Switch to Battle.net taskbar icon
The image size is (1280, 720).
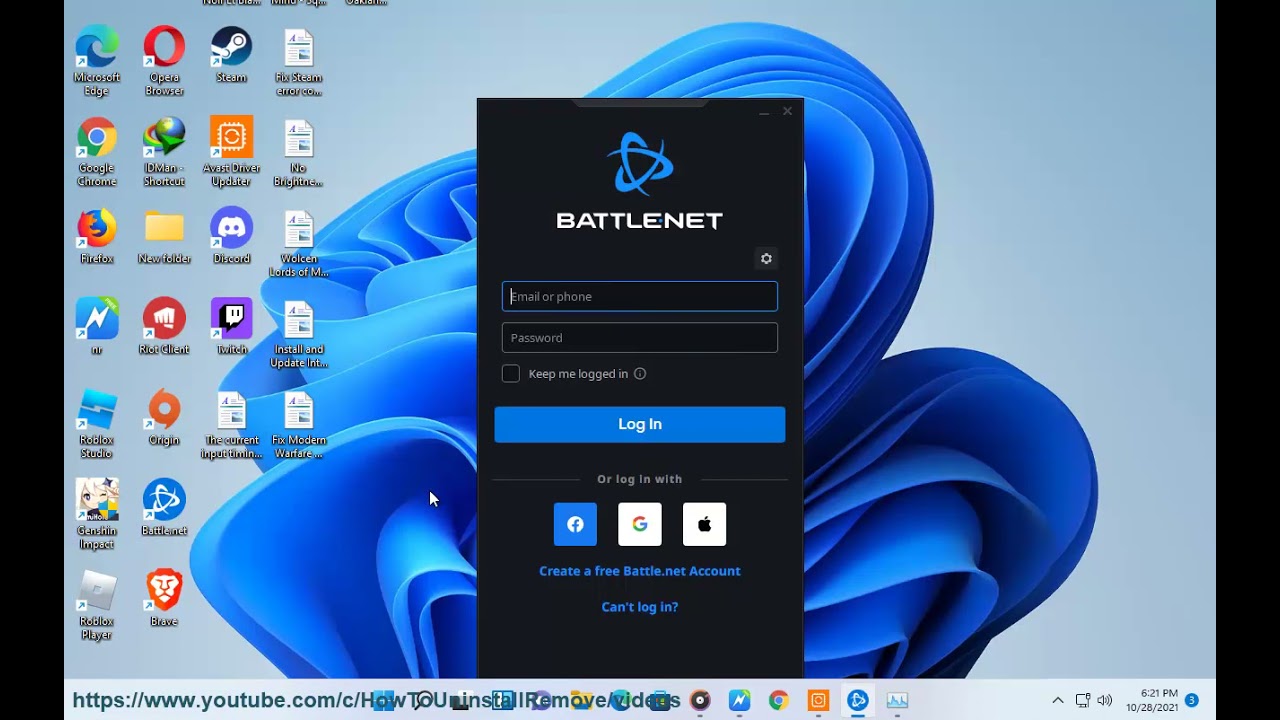pyautogui.click(x=857, y=701)
